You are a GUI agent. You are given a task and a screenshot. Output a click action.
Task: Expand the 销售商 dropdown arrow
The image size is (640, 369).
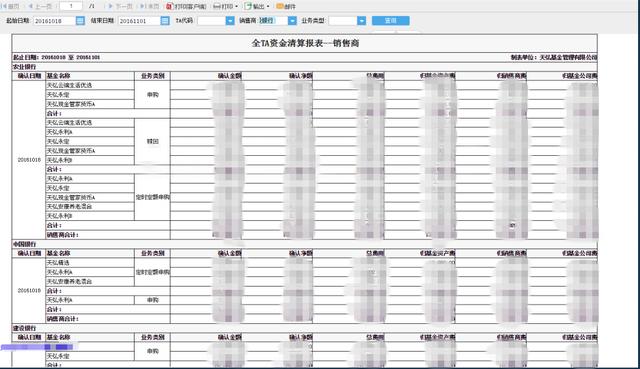[292, 20]
